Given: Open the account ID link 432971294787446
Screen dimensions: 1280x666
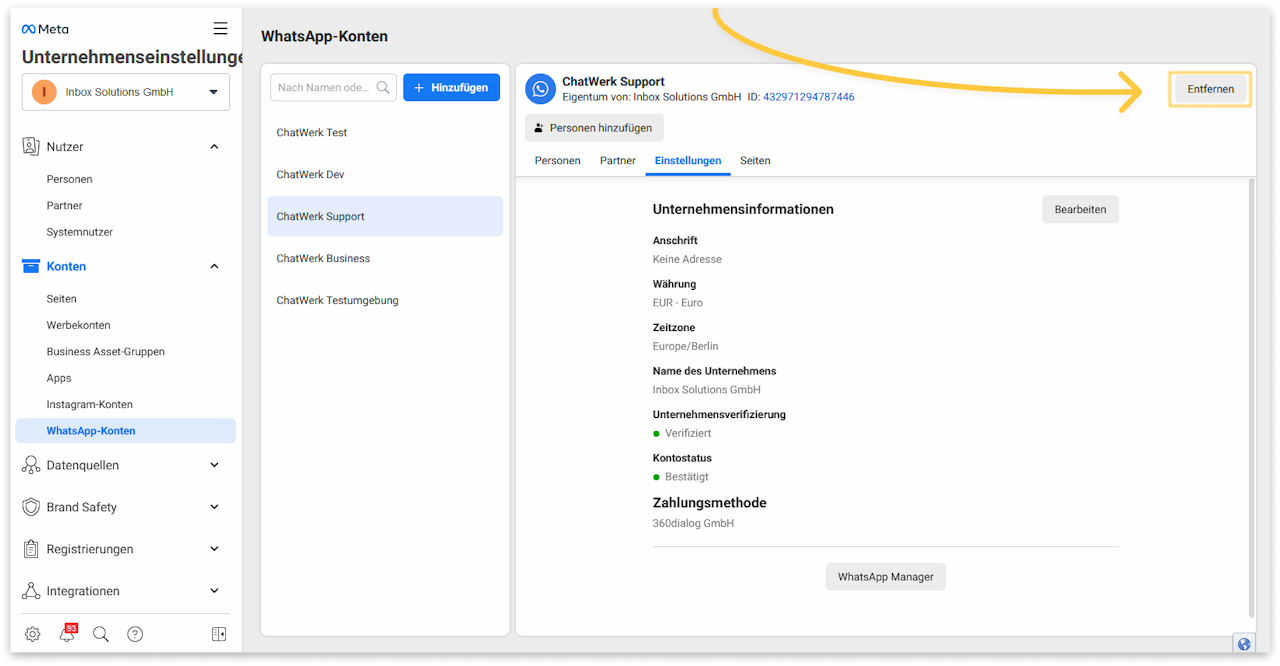Looking at the screenshot, I should pos(808,97).
